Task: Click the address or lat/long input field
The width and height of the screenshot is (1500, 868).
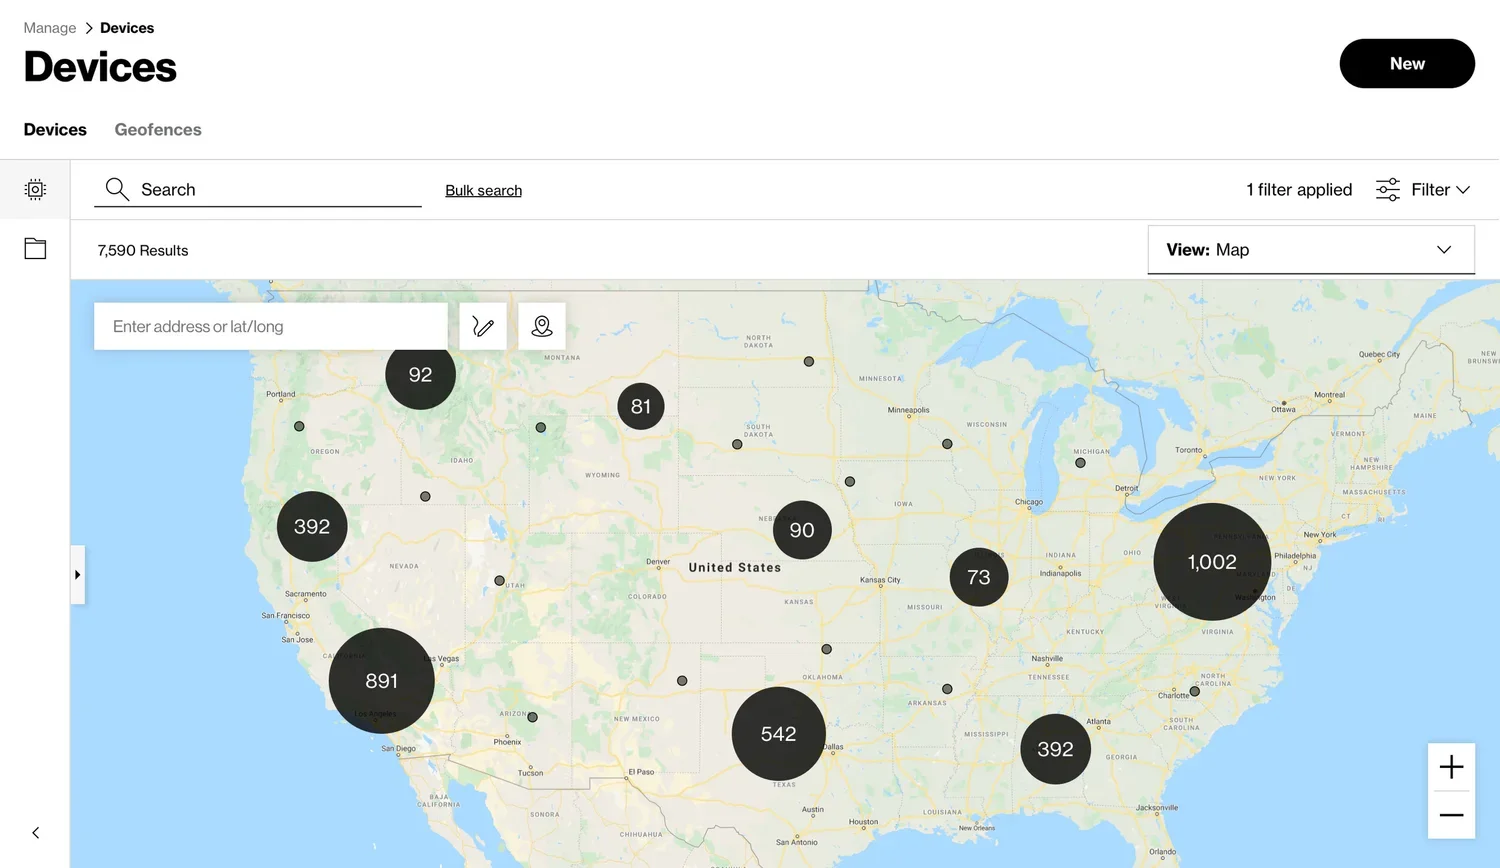Action: click(270, 325)
